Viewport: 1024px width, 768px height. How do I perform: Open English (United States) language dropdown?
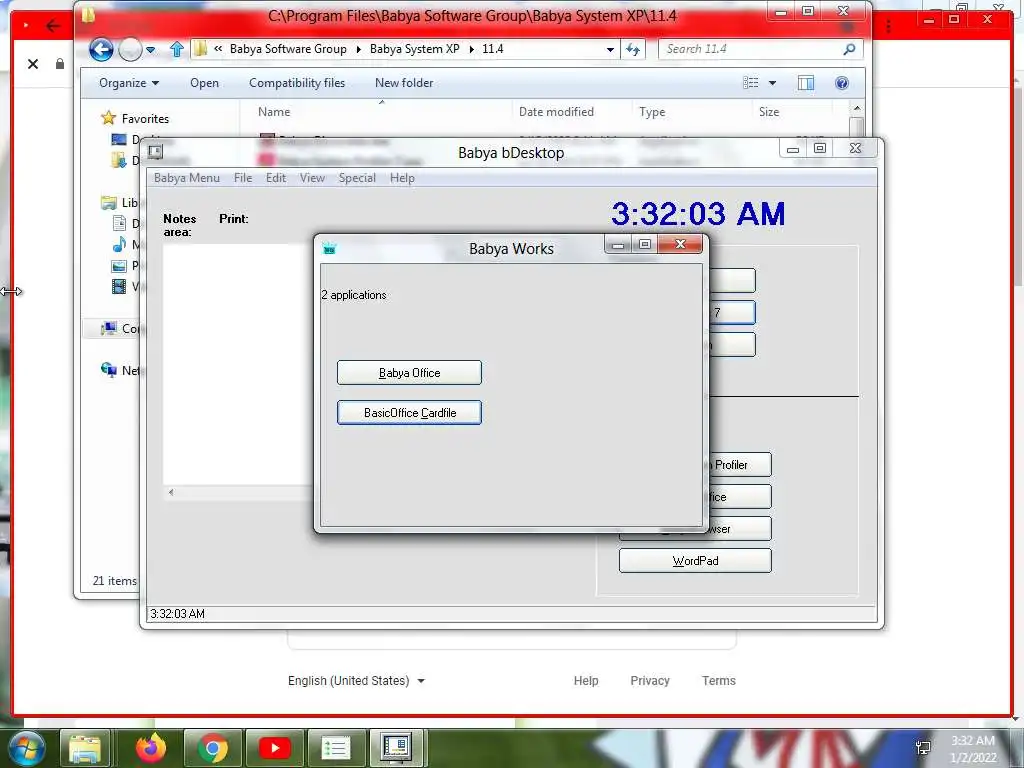click(x=357, y=680)
